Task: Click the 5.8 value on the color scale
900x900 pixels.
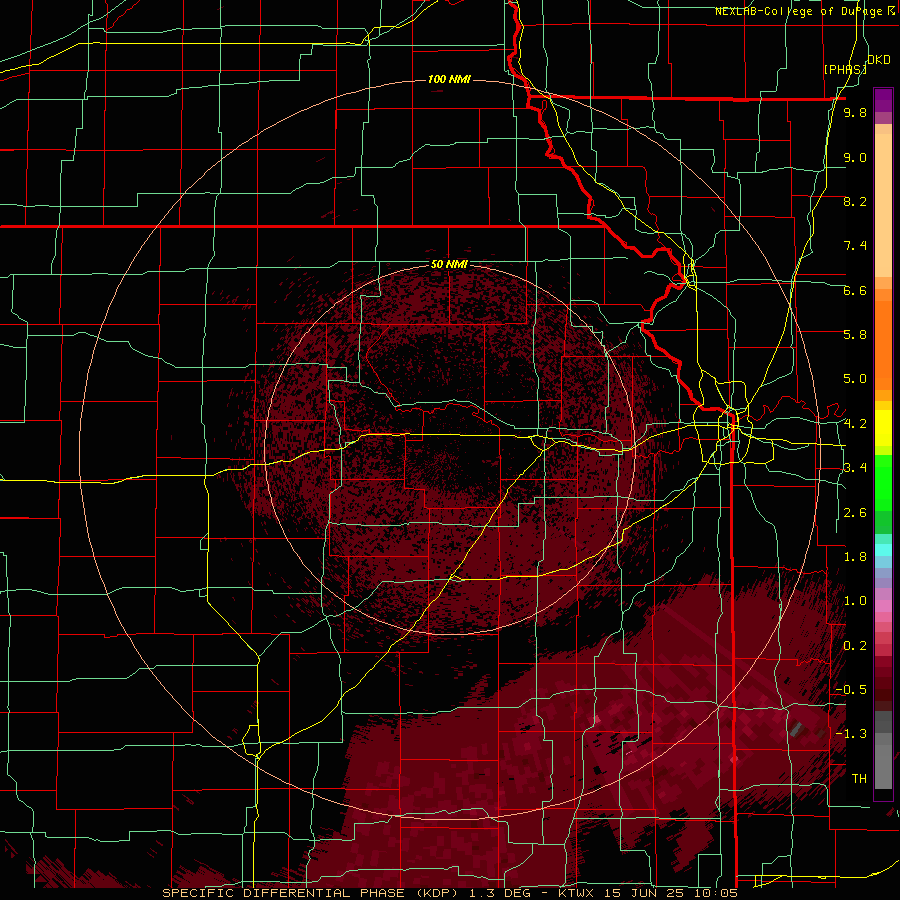Action: 855,335
